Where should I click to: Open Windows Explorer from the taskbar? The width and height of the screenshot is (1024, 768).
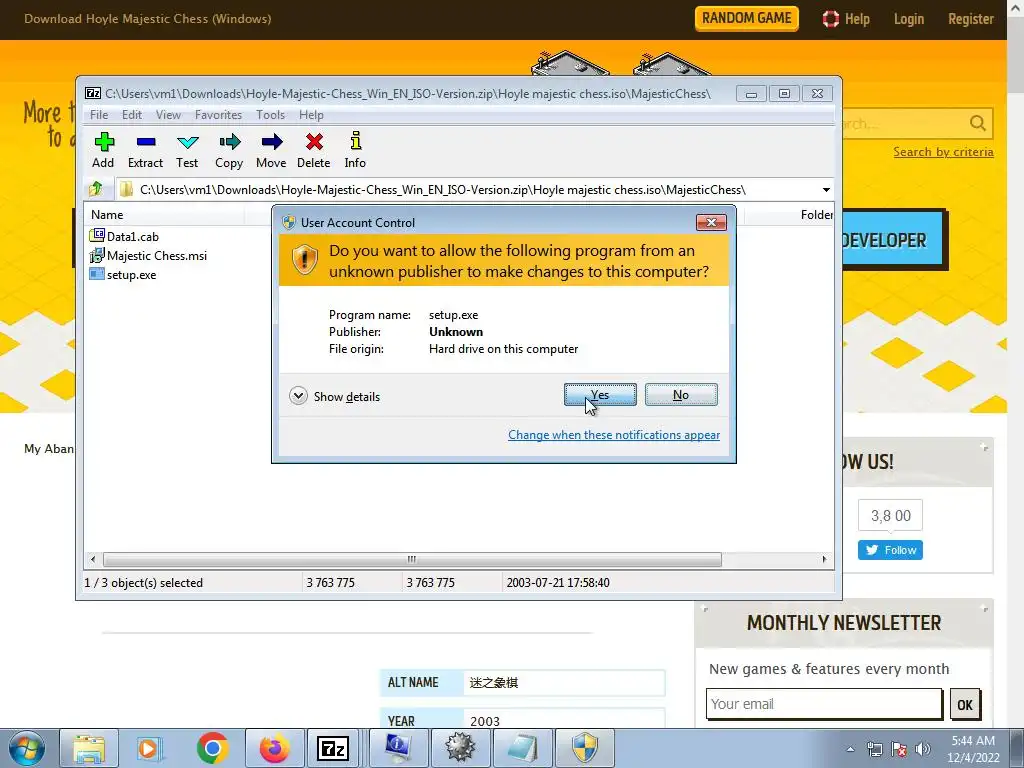tap(89, 748)
